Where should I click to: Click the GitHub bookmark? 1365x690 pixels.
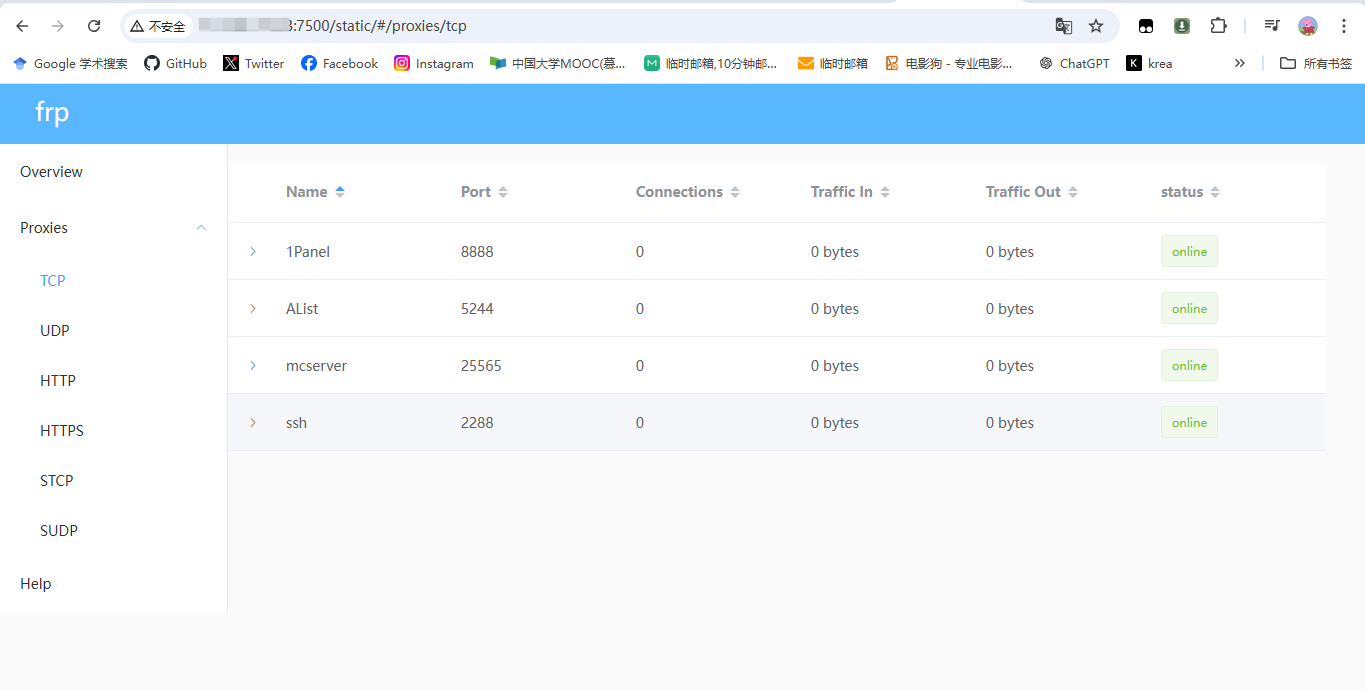coord(175,63)
